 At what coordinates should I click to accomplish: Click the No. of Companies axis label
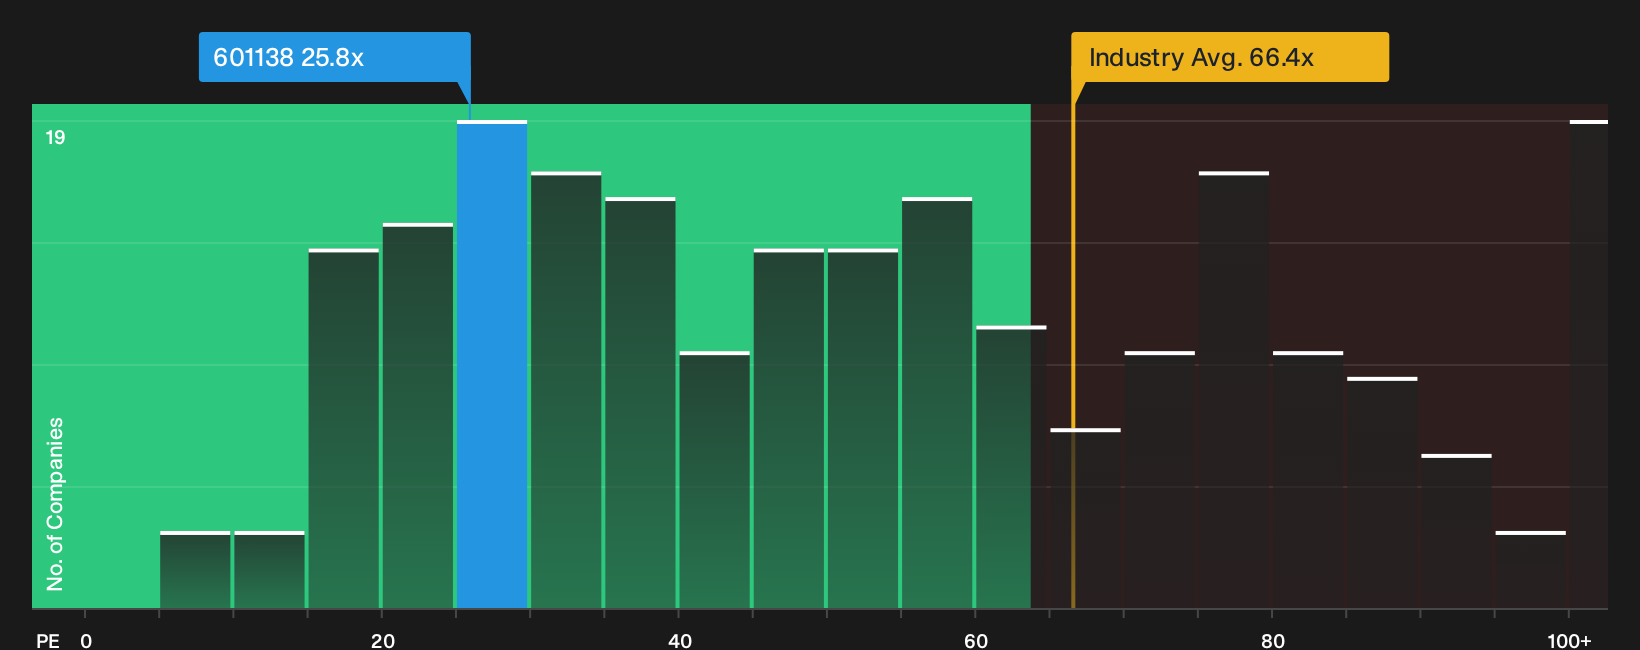pos(55,504)
